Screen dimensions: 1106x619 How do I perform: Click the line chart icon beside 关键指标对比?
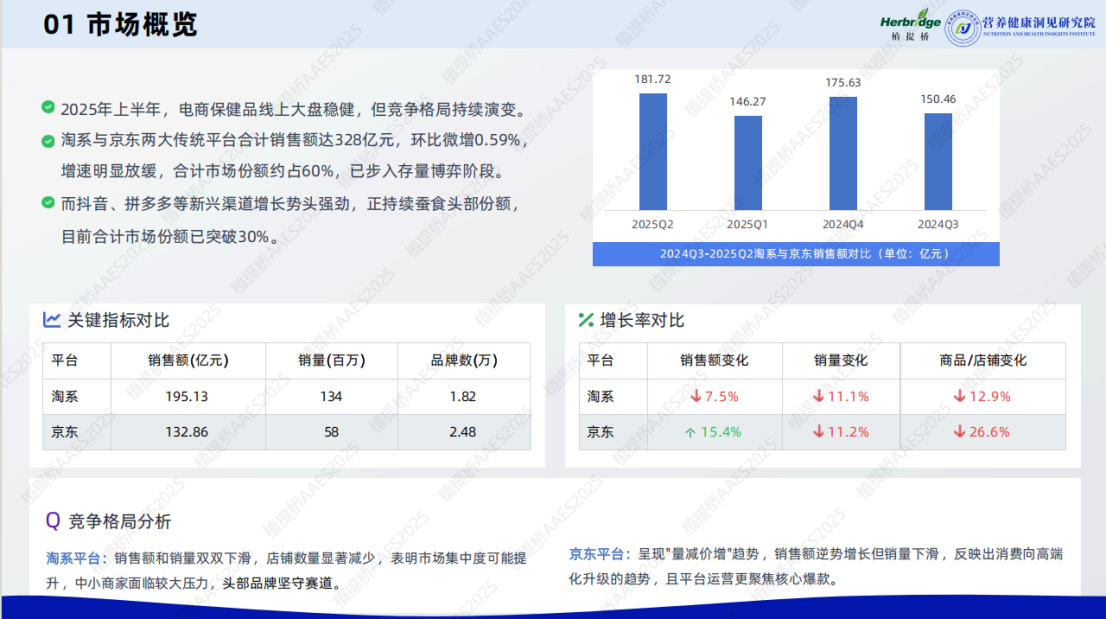(52, 320)
